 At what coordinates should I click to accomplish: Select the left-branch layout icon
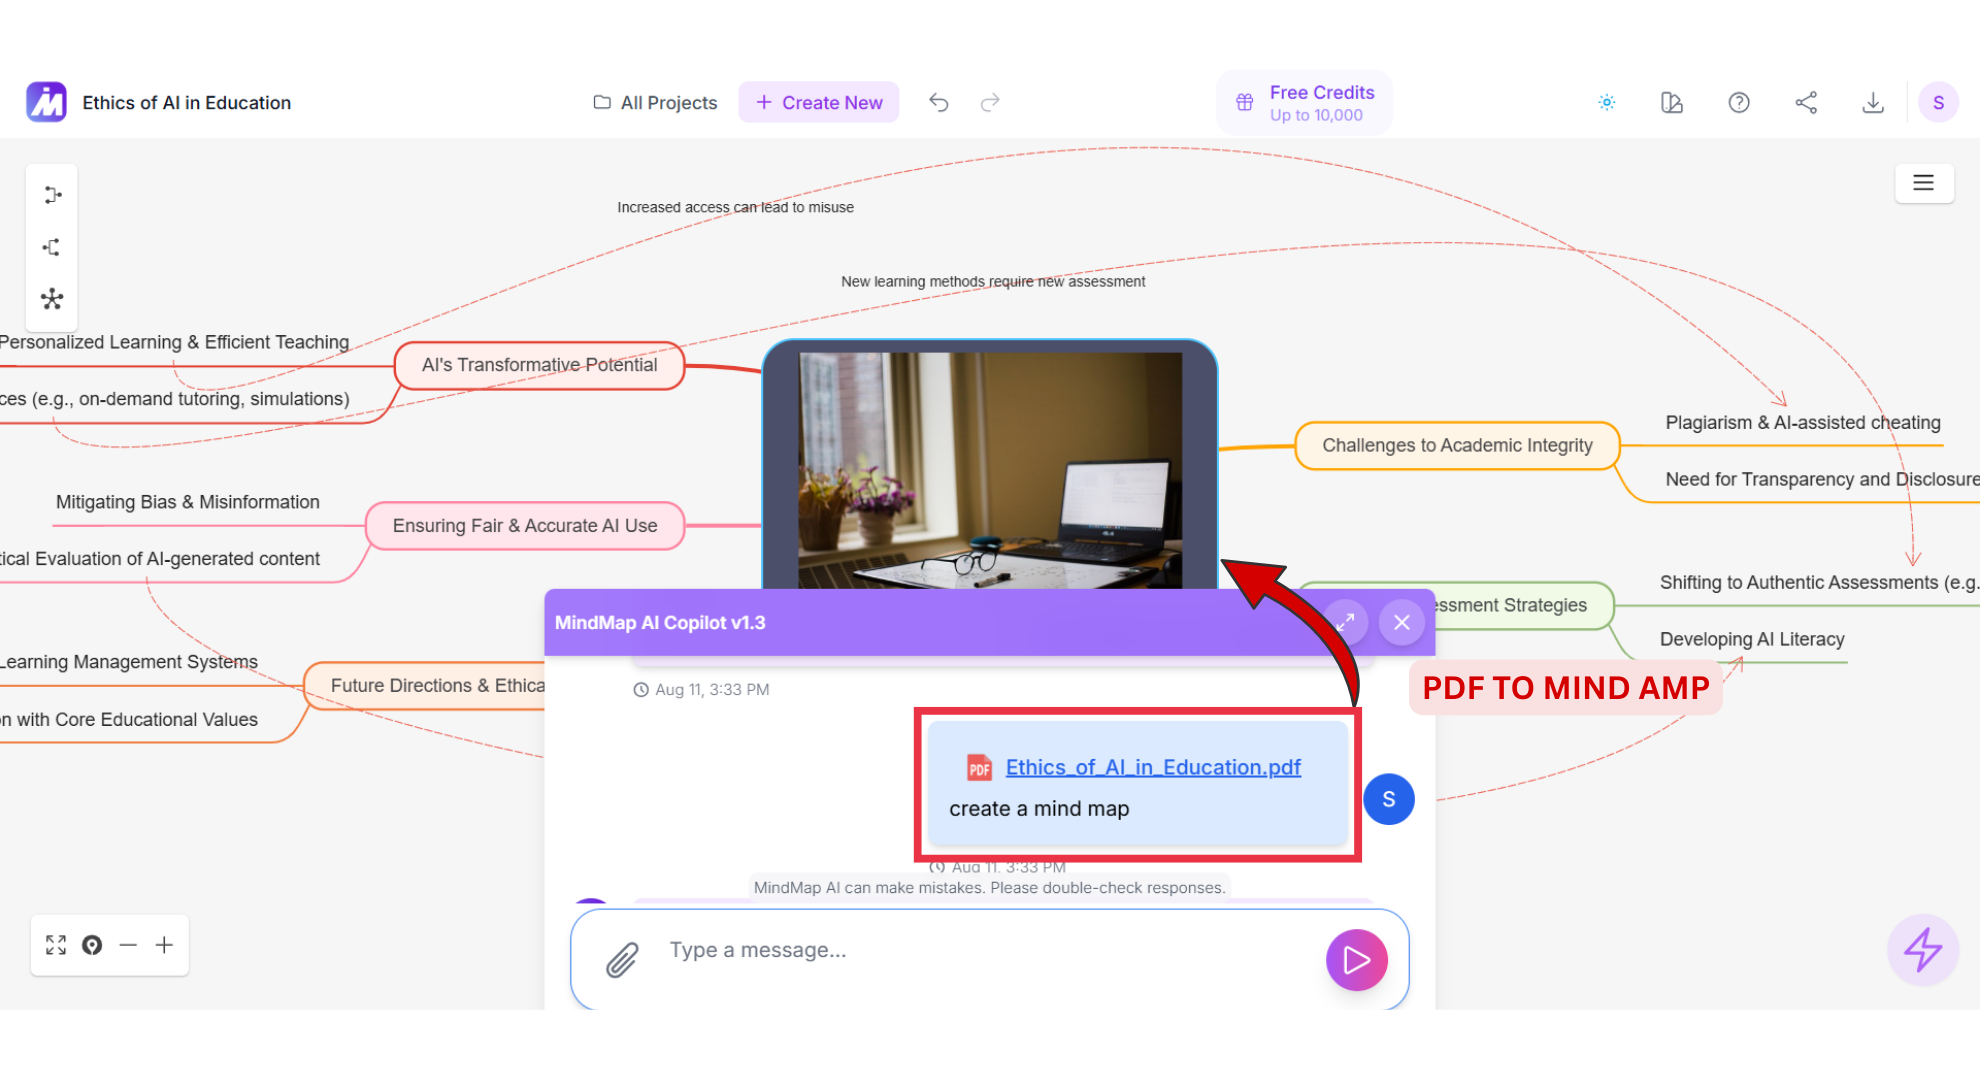(52, 247)
